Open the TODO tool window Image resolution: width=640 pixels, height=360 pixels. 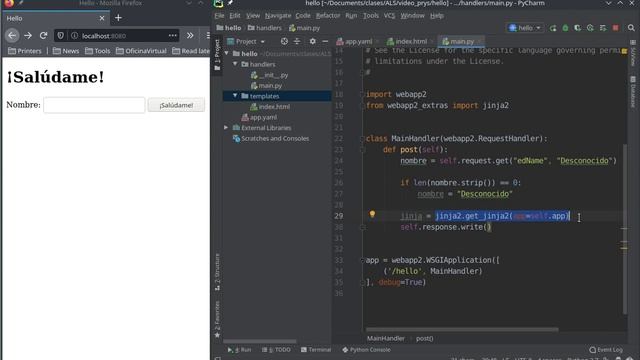pos(276,350)
